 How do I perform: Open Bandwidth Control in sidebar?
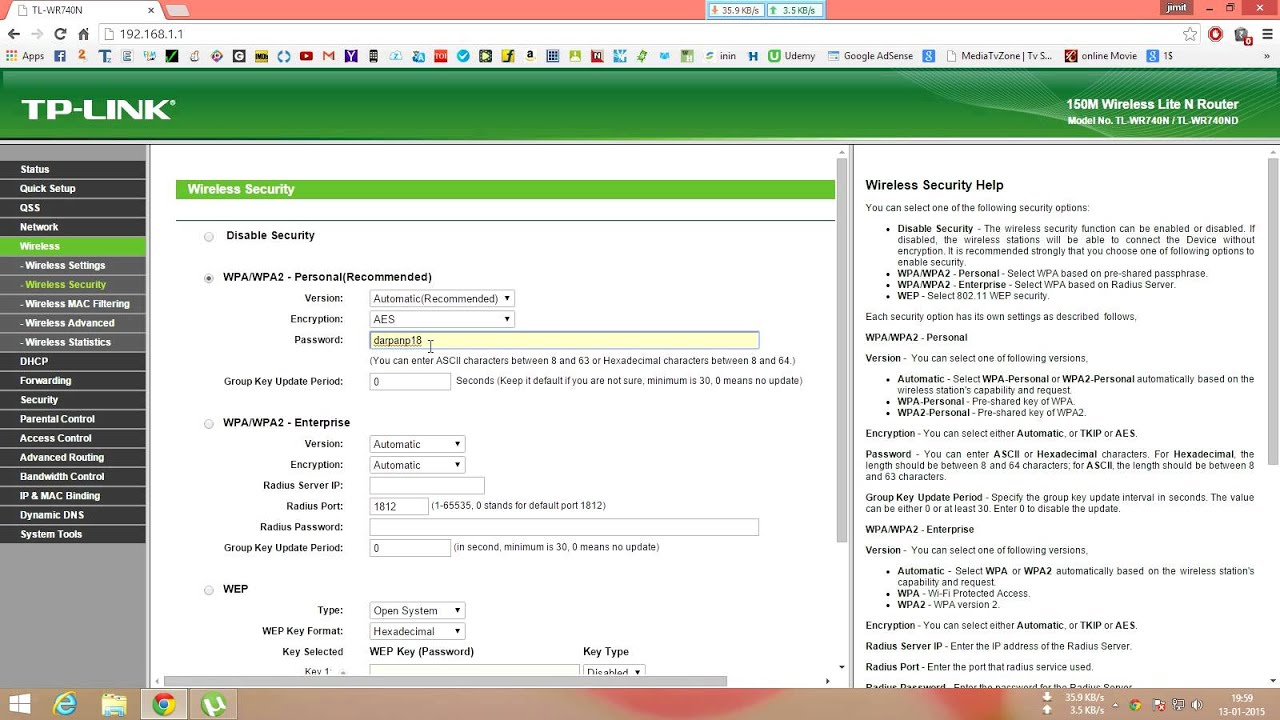[x=73, y=476]
